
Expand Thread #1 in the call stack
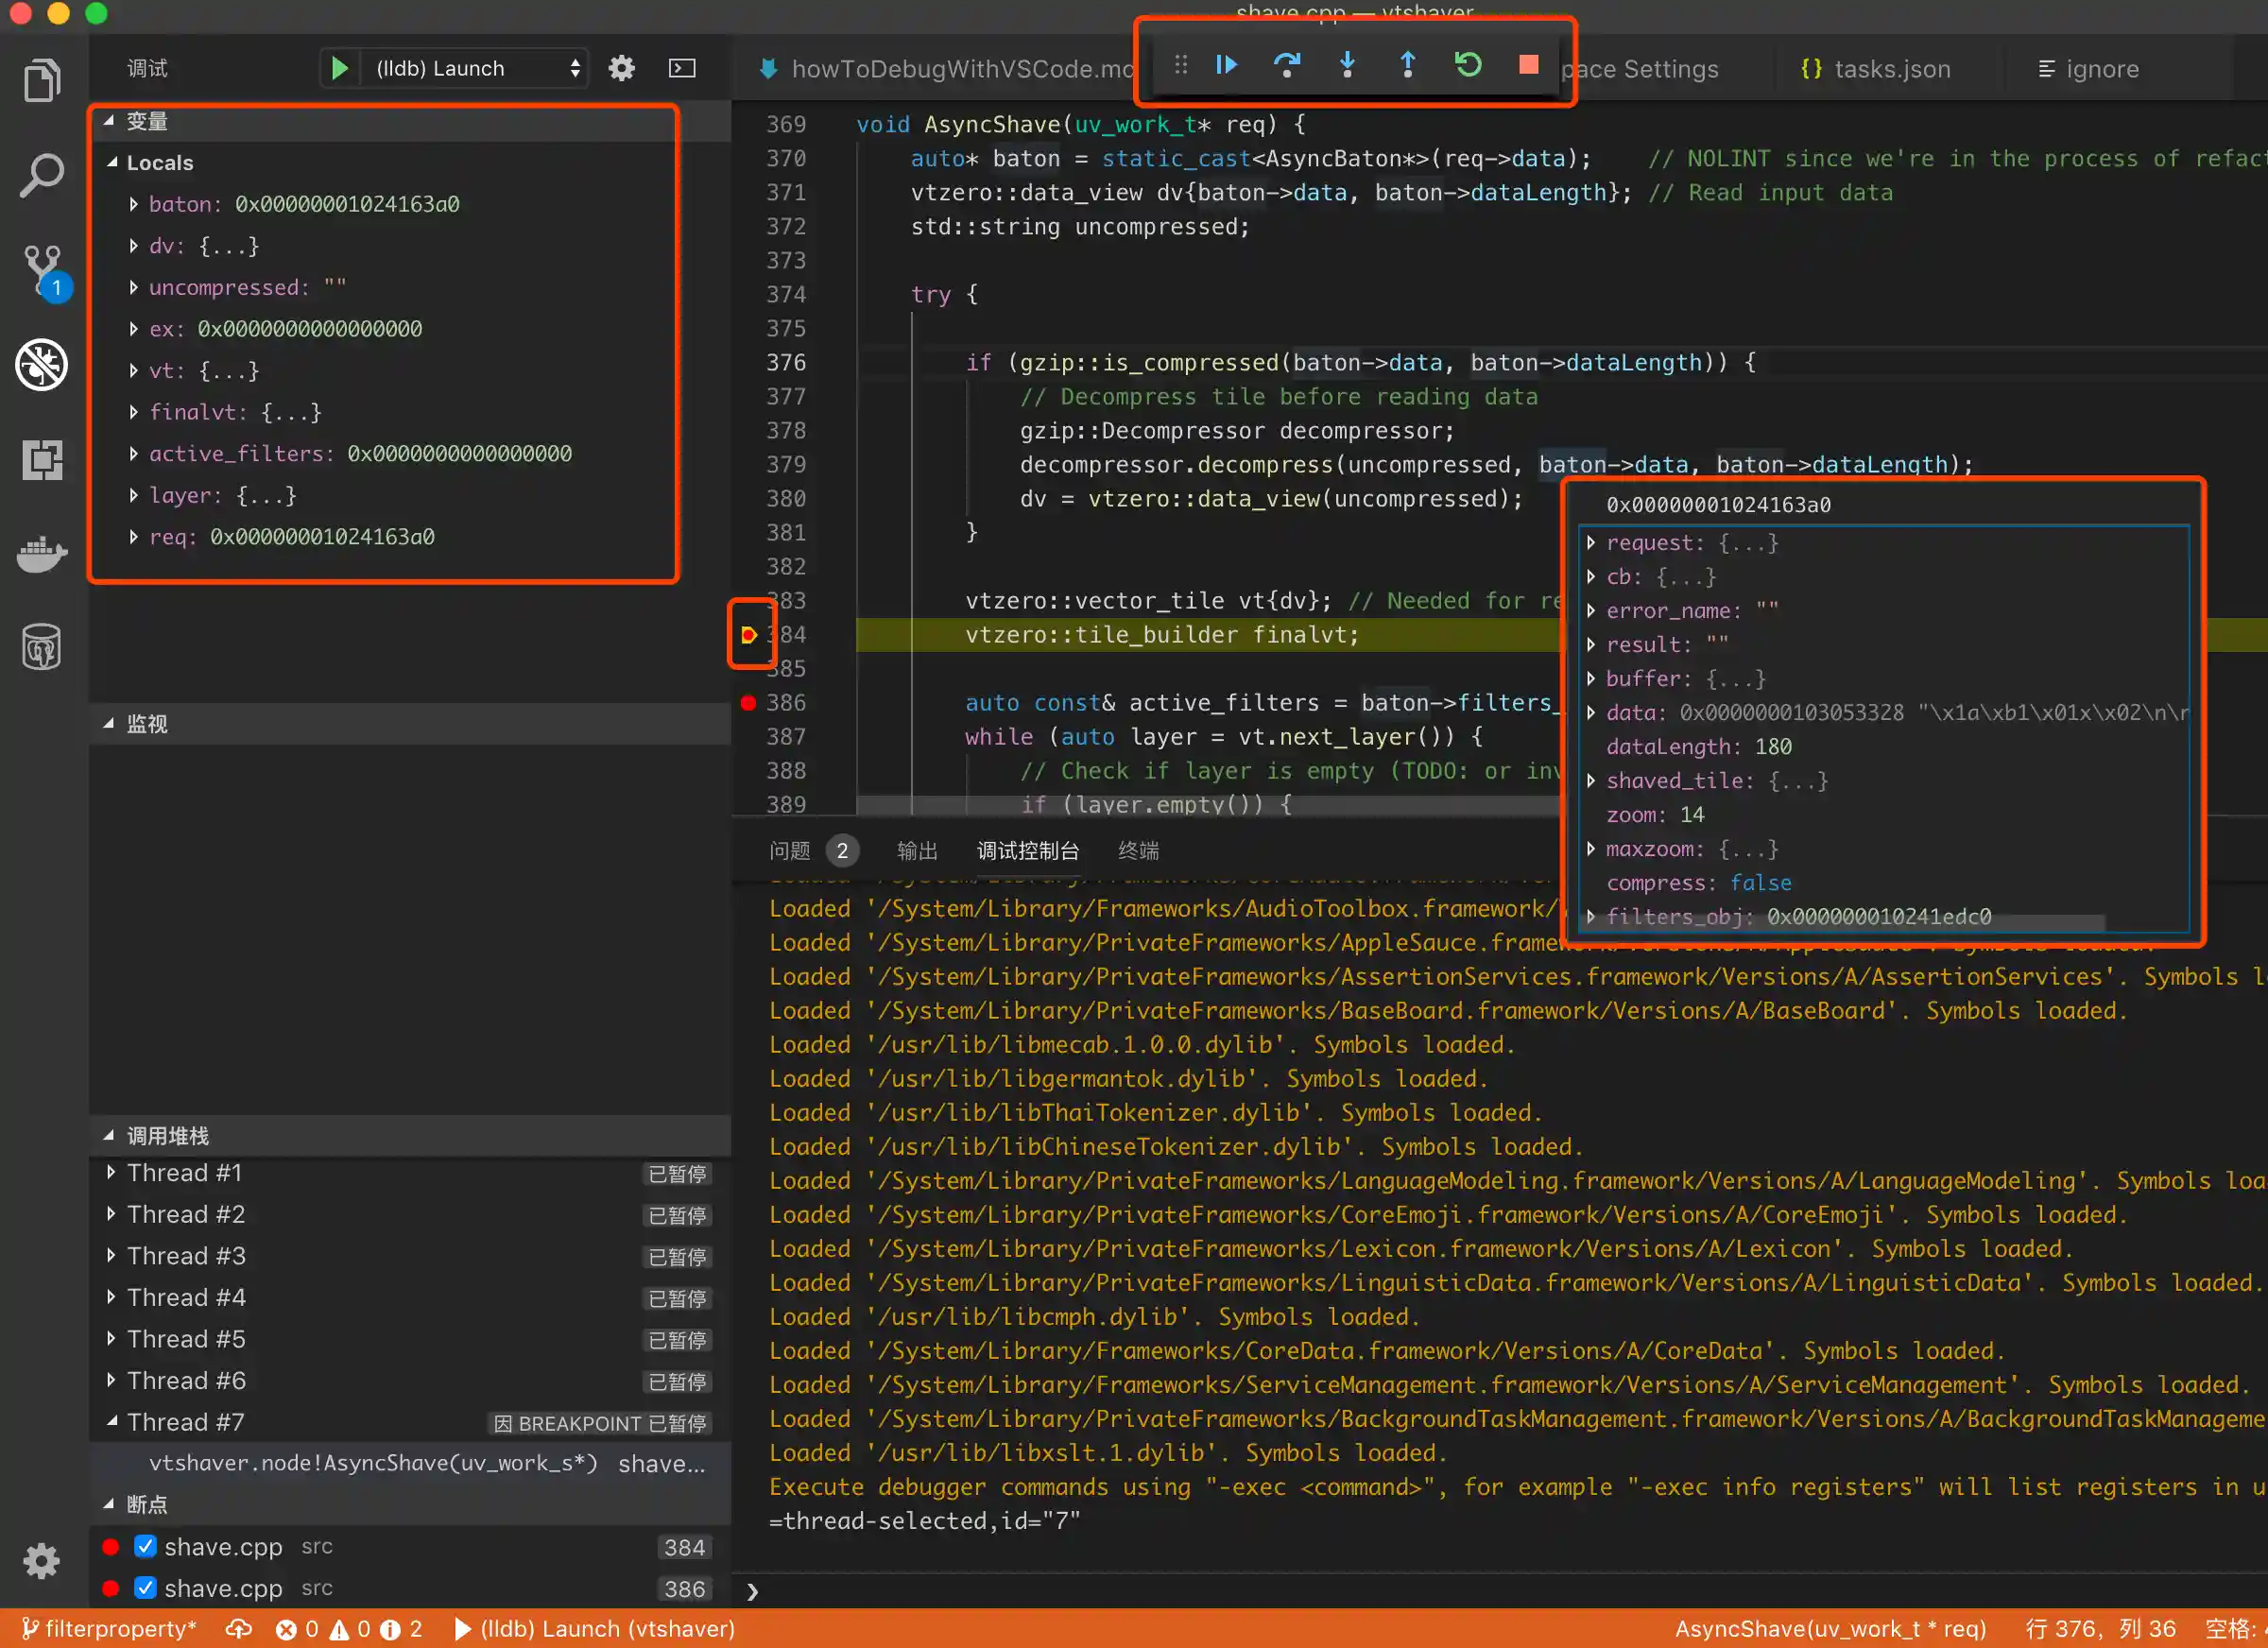point(112,1172)
